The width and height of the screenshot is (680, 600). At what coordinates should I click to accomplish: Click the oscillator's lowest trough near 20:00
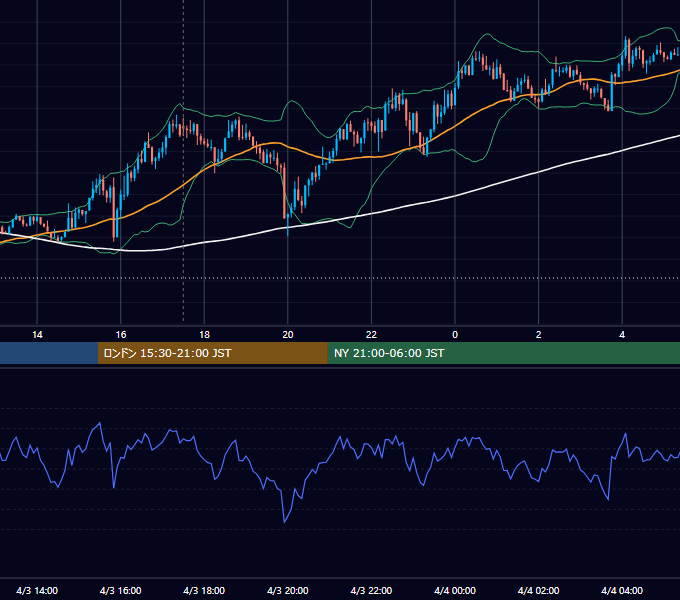284,522
